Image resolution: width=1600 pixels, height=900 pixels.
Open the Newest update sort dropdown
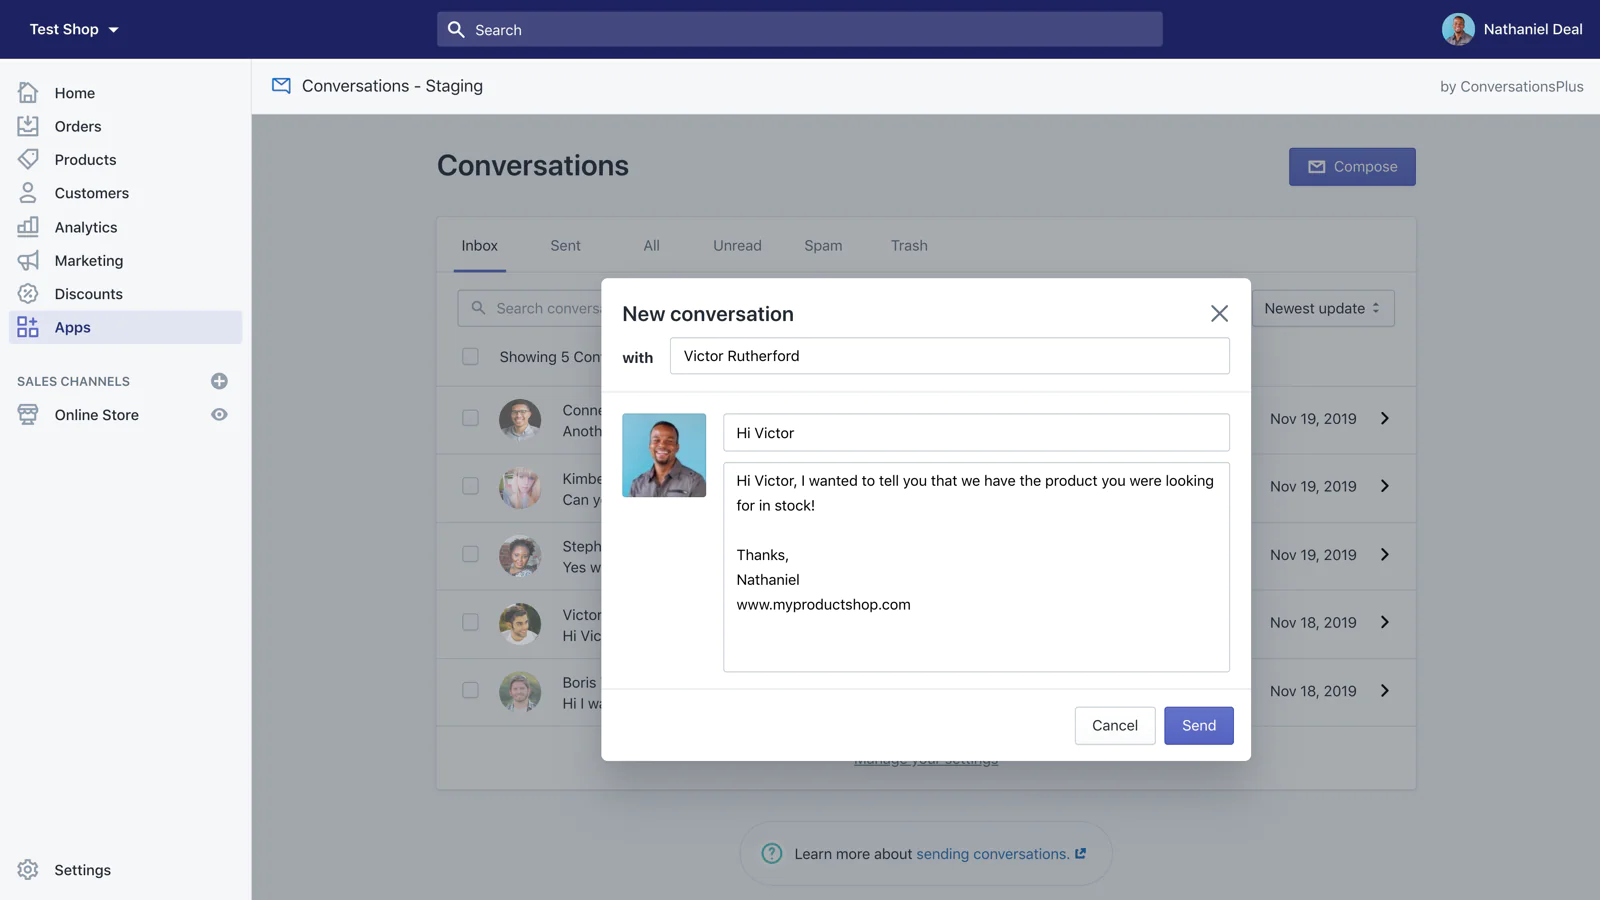click(1322, 308)
